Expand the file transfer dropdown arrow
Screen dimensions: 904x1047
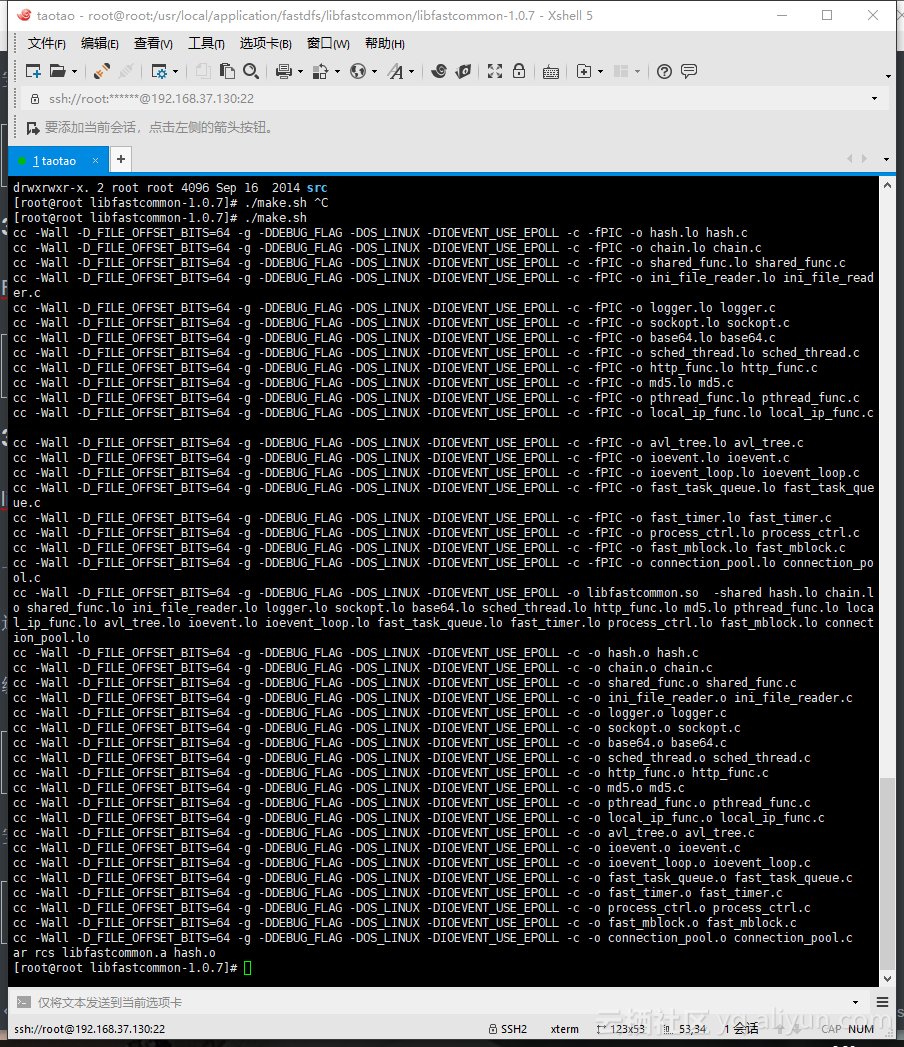(x=337, y=71)
